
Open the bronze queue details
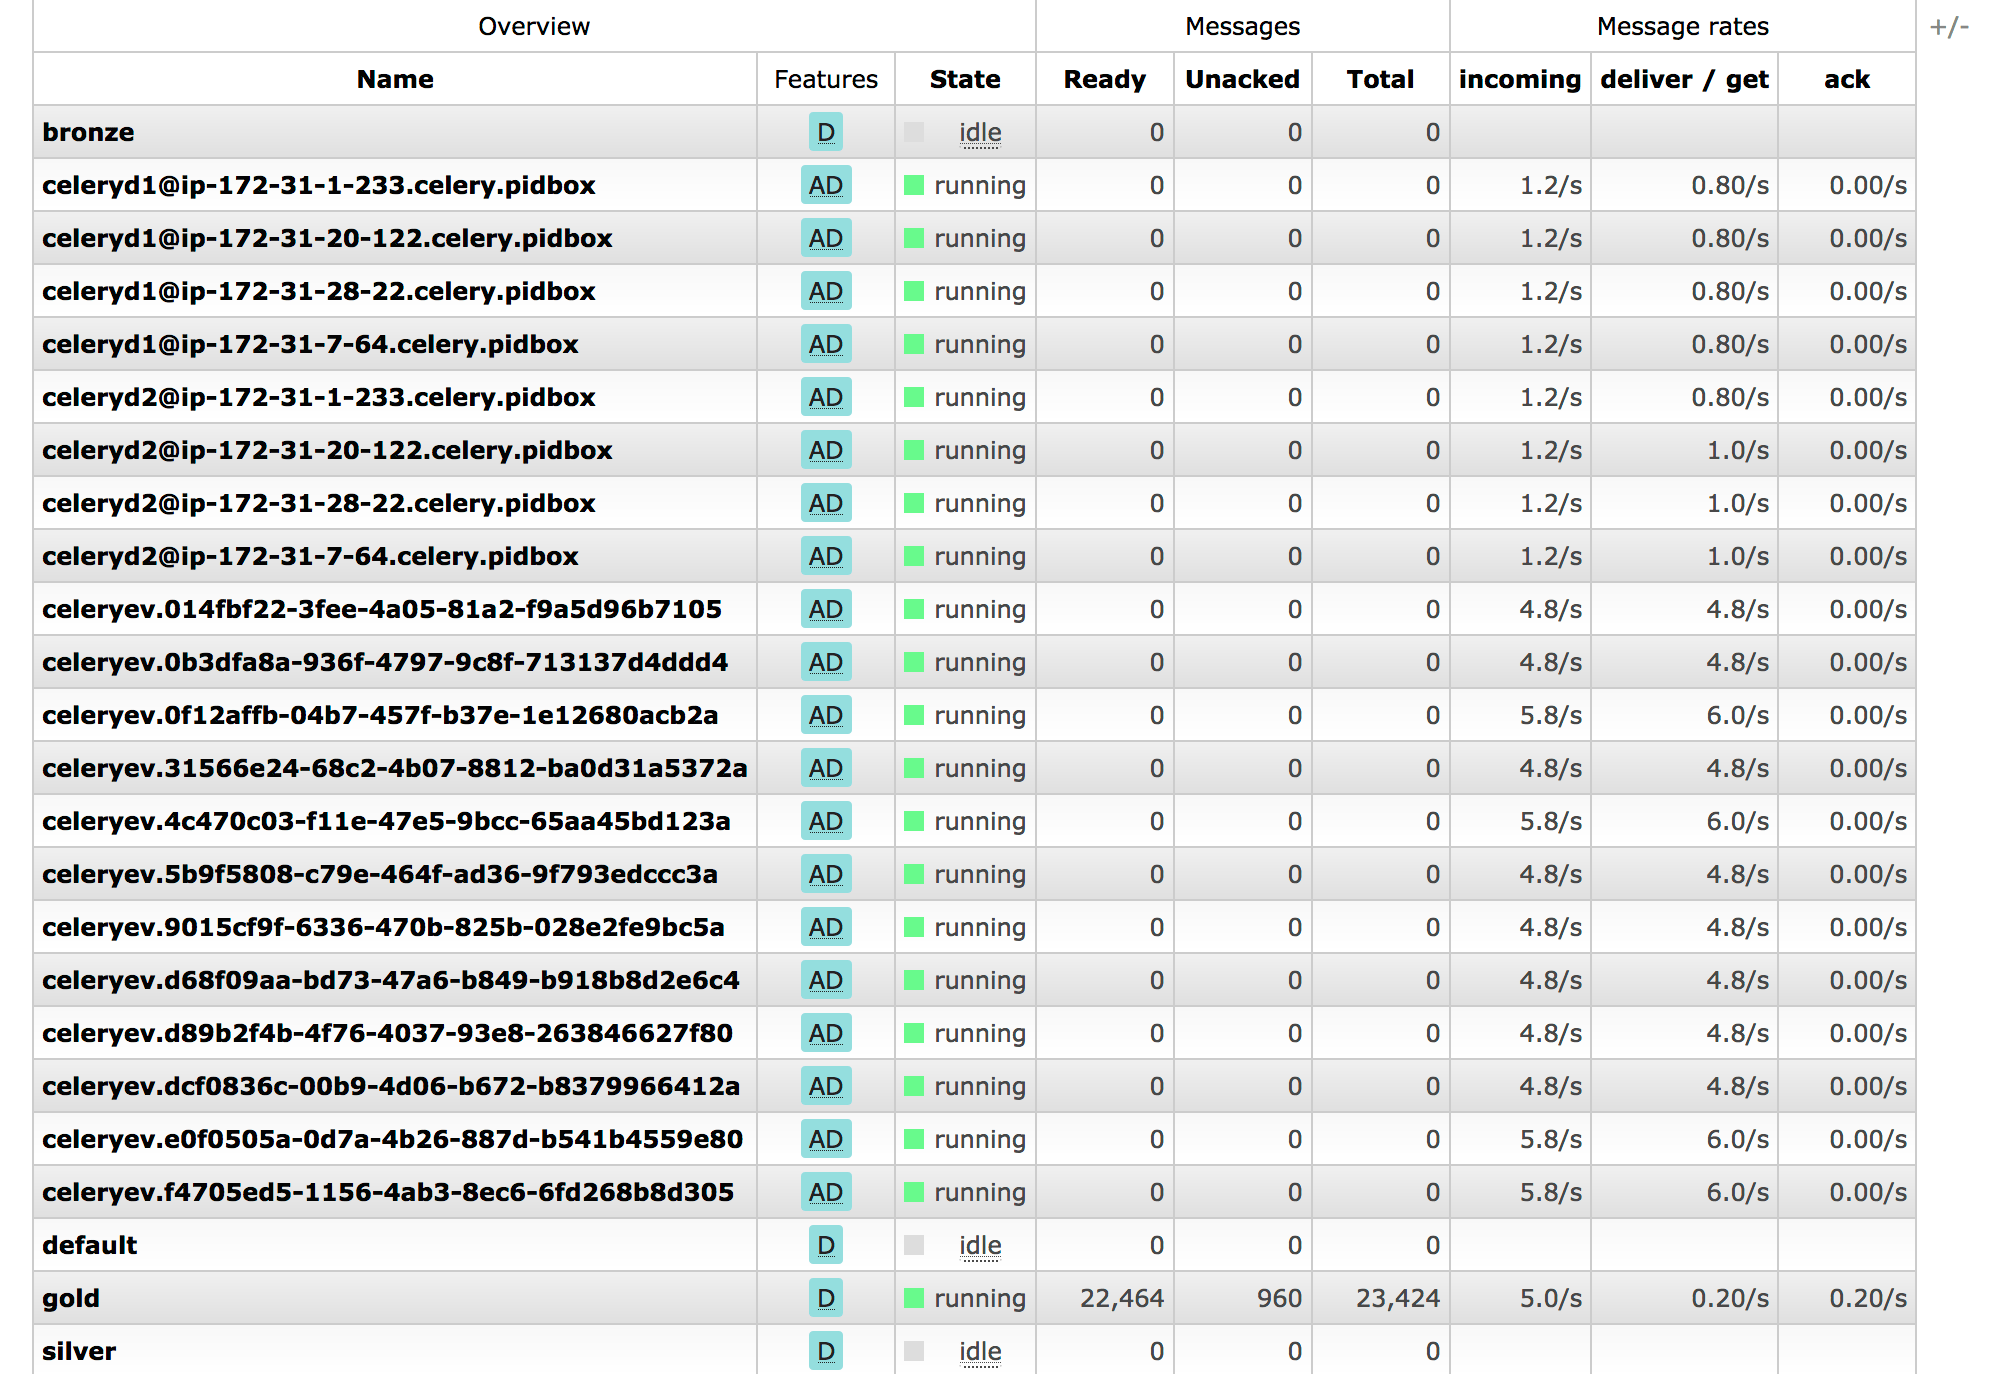(88, 132)
